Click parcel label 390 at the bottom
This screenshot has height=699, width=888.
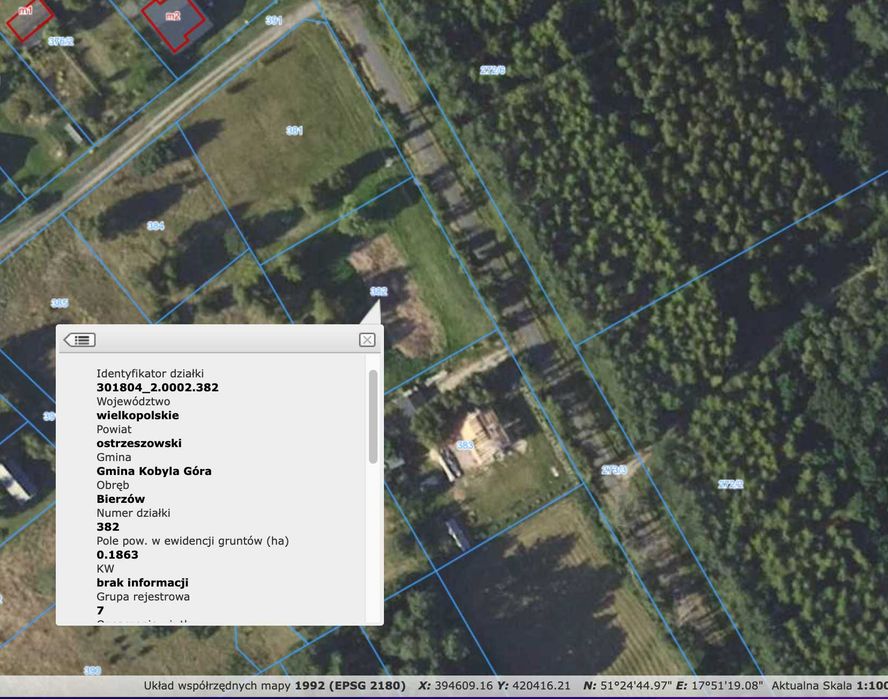(92, 671)
